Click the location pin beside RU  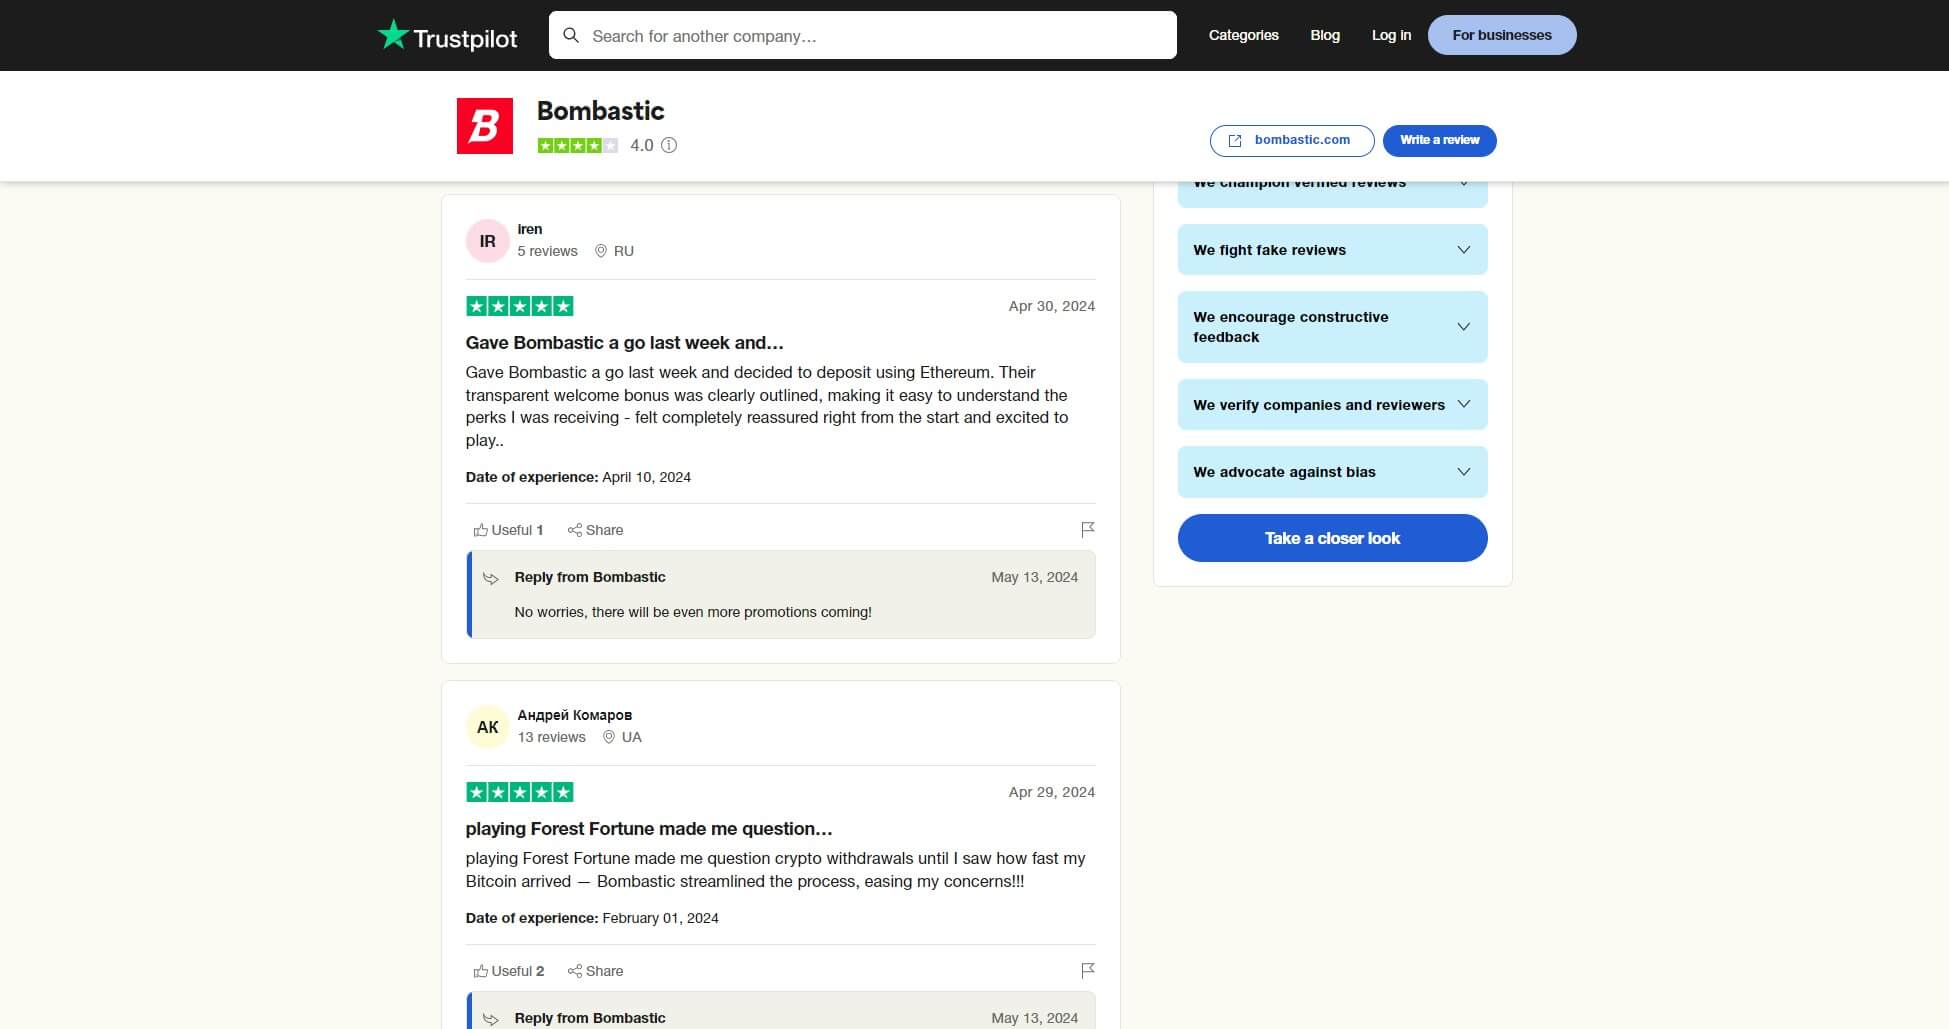coord(601,251)
